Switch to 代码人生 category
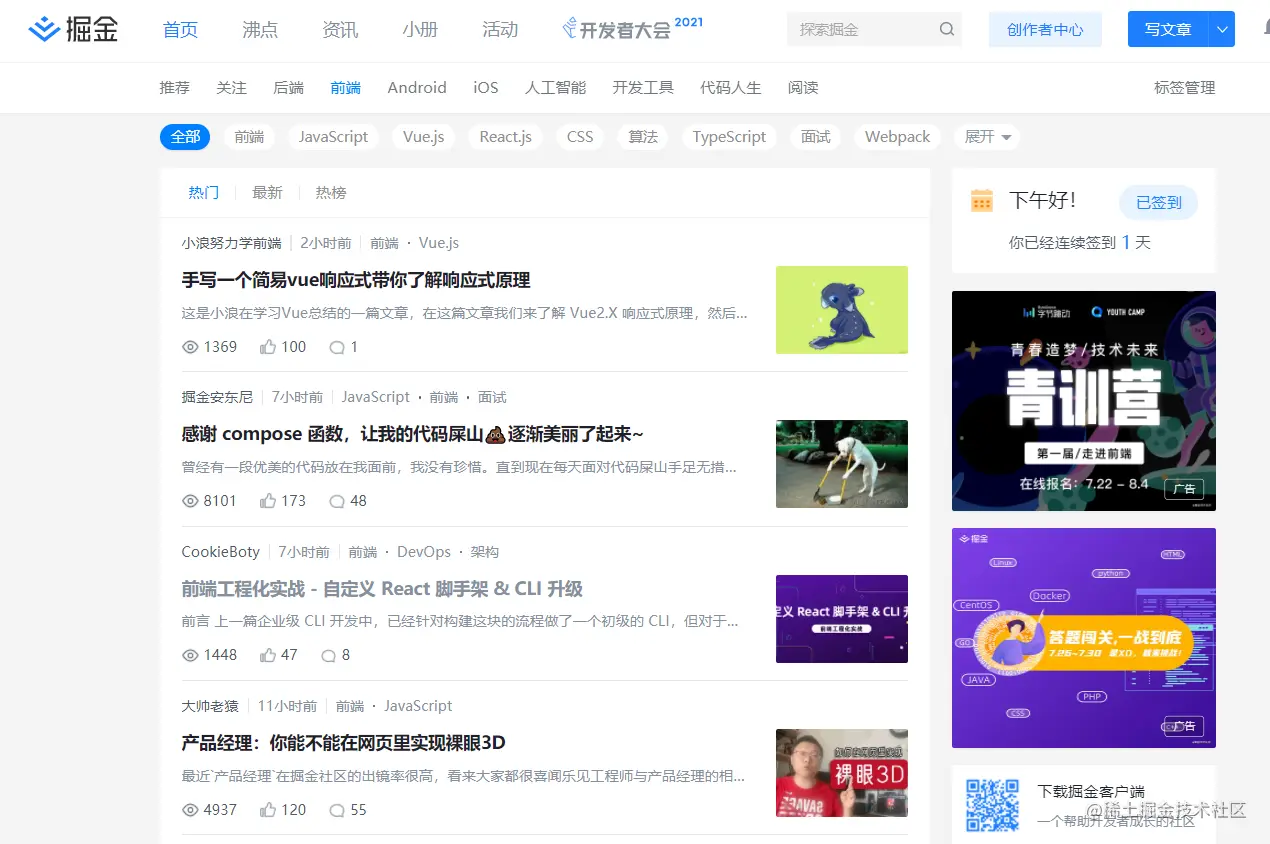This screenshot has height=844, width=1270. coord(730,88)
